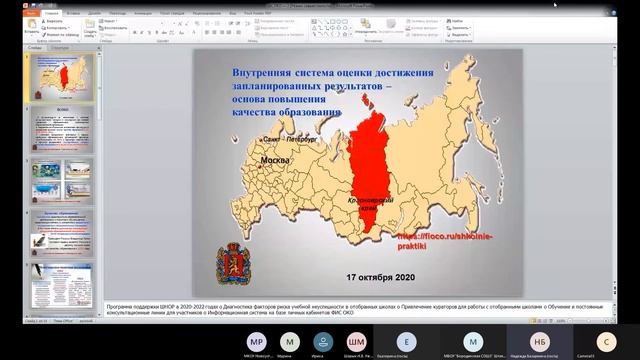This screenshot has width=640, height=360.
Task: Toggle Bold formatting in font group
Action: tap(135, 32)
